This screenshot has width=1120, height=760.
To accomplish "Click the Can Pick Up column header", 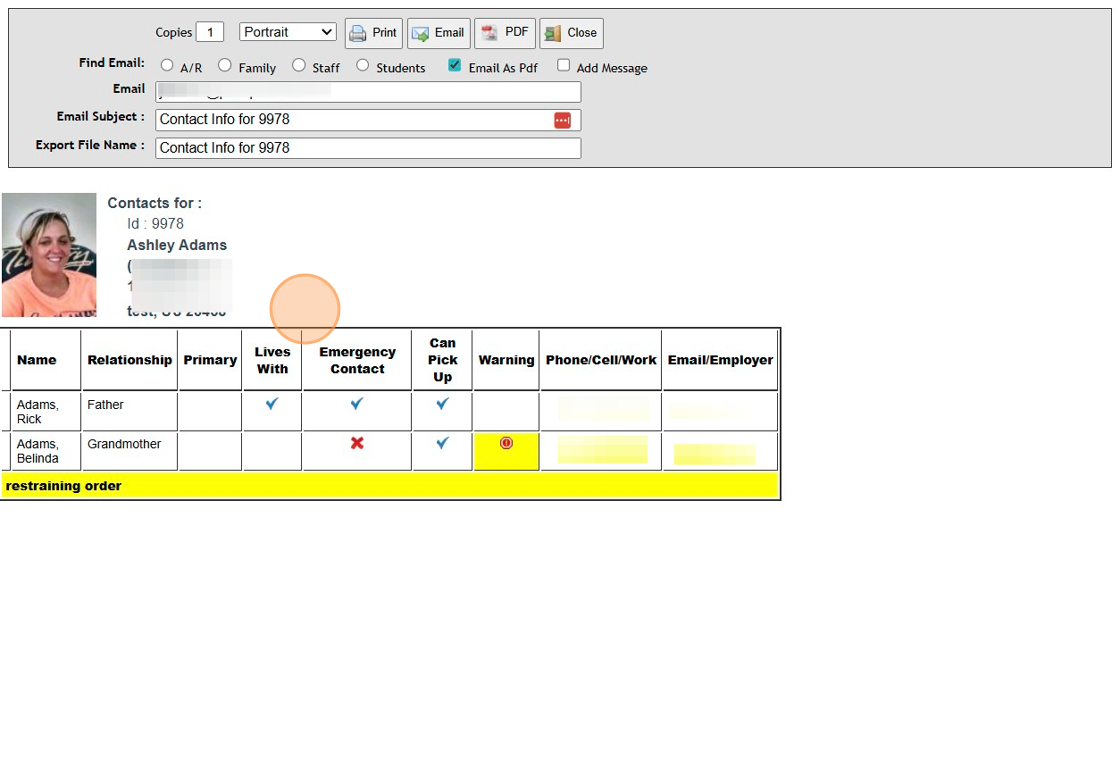I will coord(443,360).
